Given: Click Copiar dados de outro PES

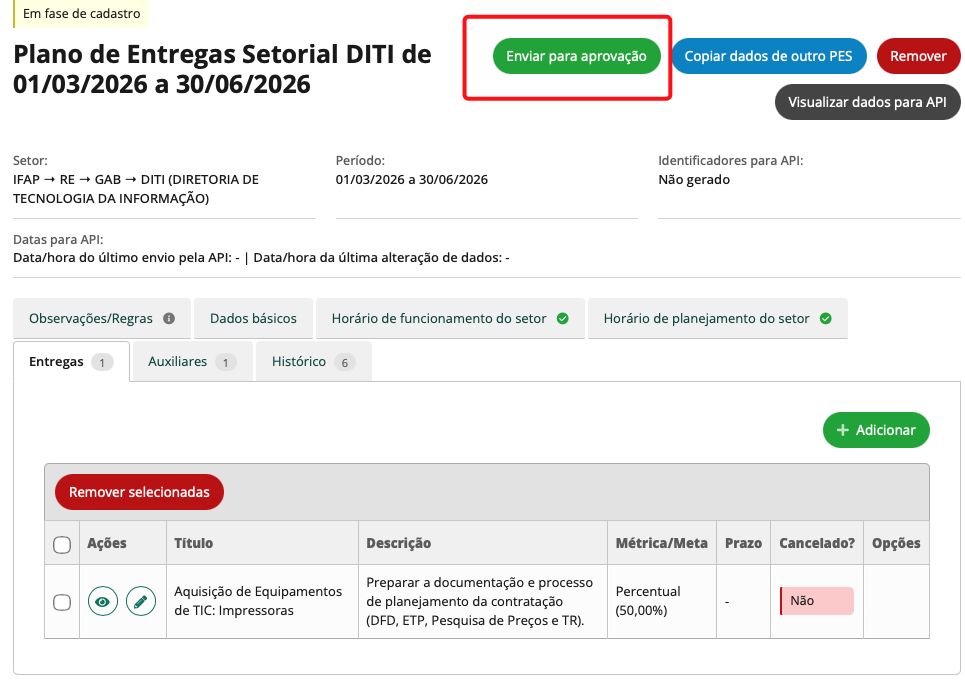Looking at the screenshot, I should click(768, 56).
